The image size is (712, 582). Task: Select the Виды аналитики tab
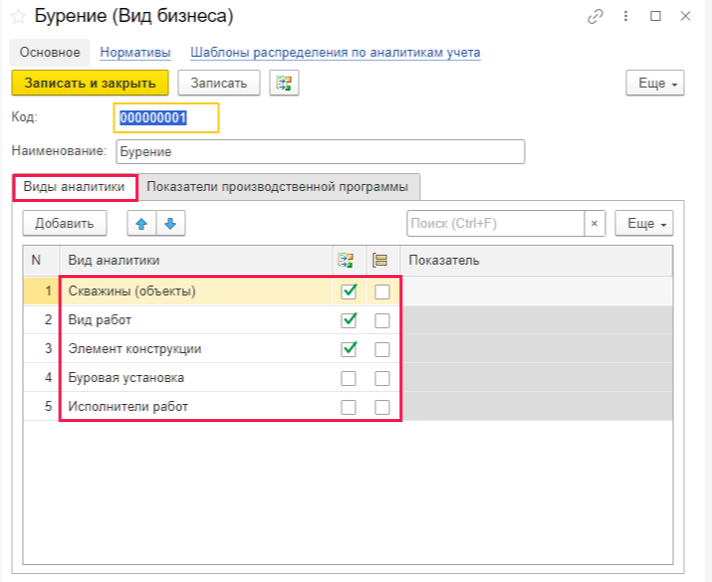pyautogui.click(x=74, y=187)
